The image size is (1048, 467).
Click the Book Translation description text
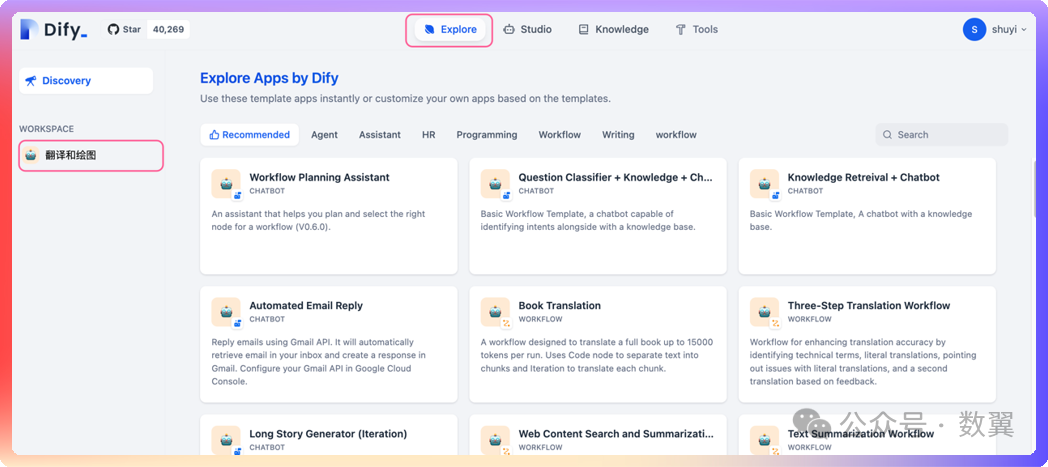[598, 355]
